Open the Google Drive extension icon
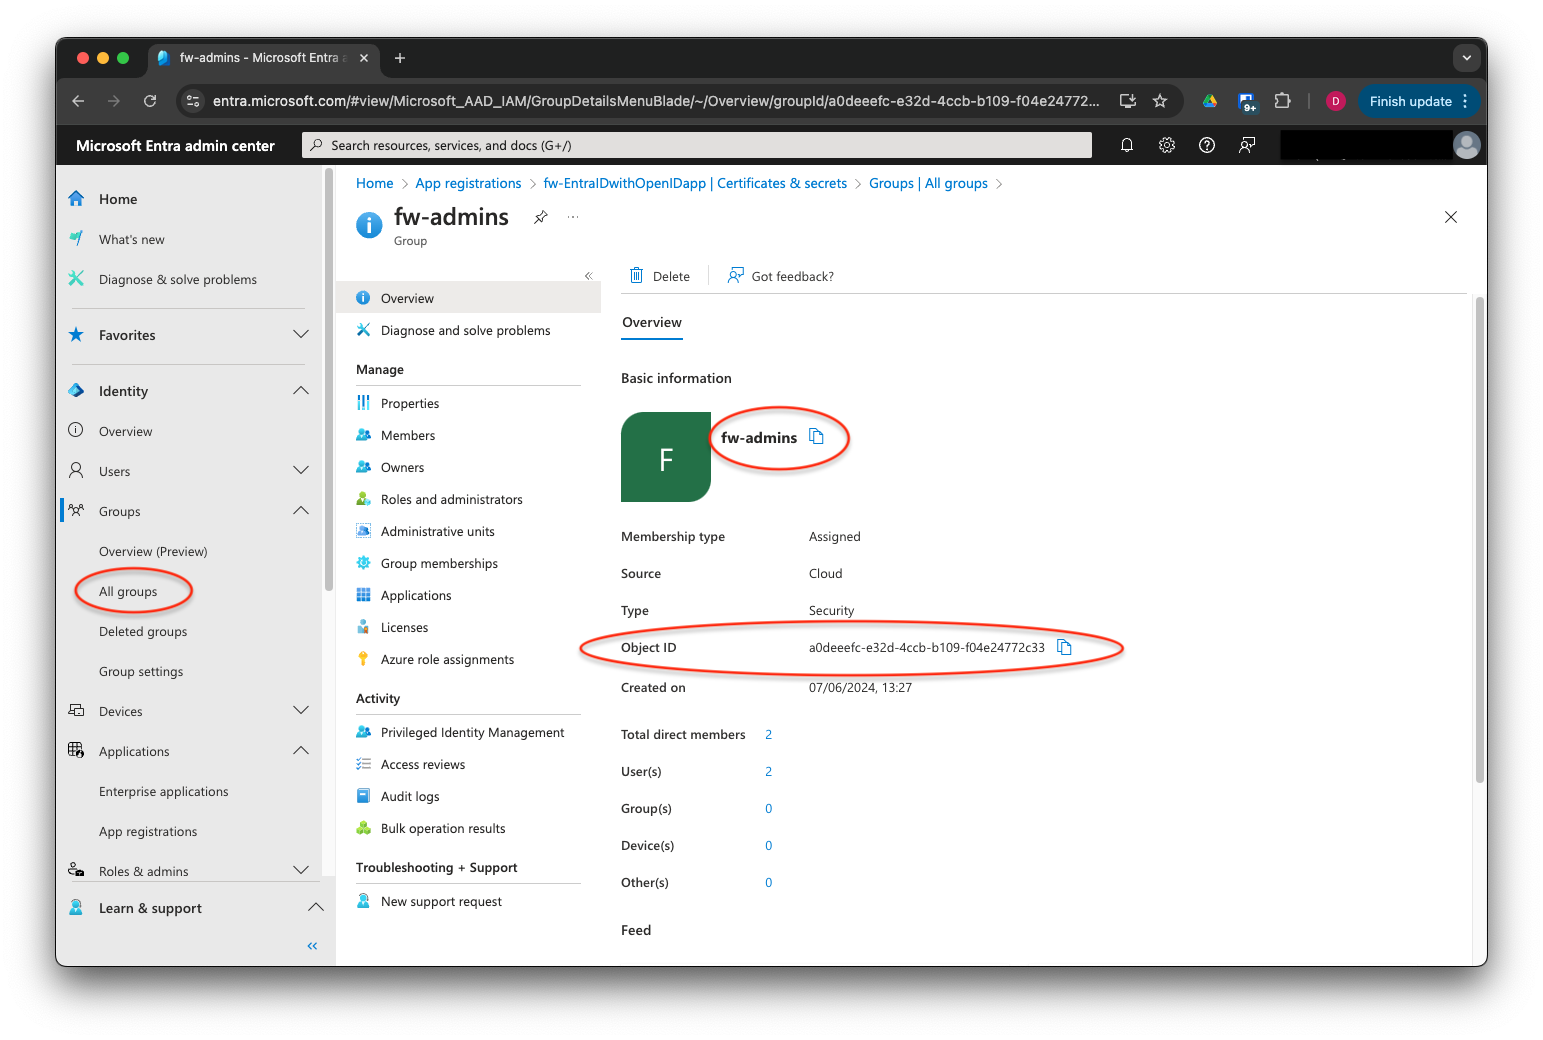The width and height of the screenshot is (1543, 1040). (x=1210, y=101)
